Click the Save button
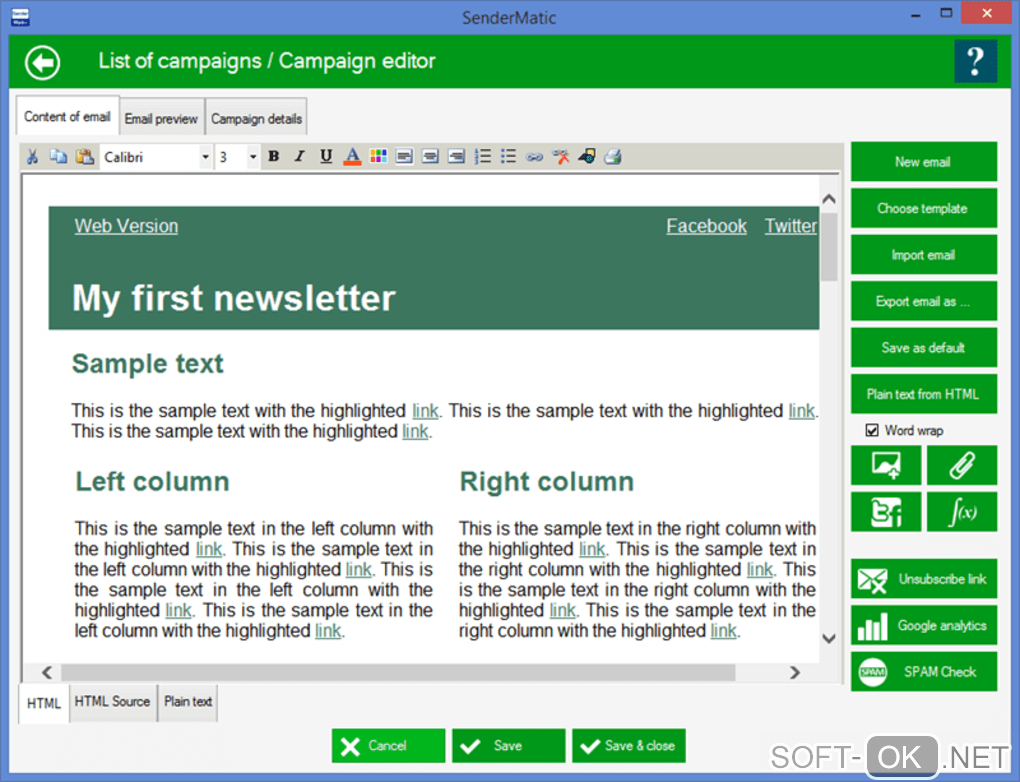Screen dimensions: 1020x782 coord(509,746)
